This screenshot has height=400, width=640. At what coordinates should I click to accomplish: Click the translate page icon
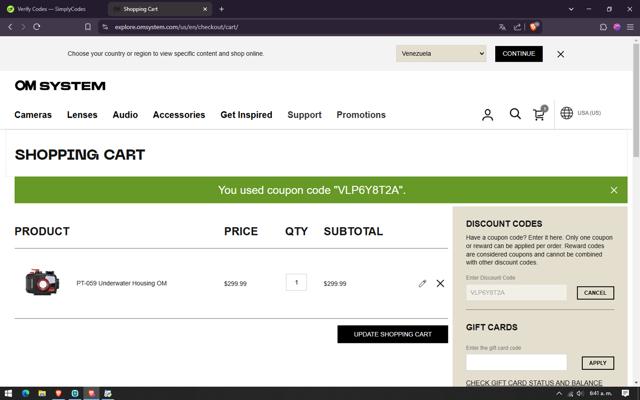click(502, 27)
